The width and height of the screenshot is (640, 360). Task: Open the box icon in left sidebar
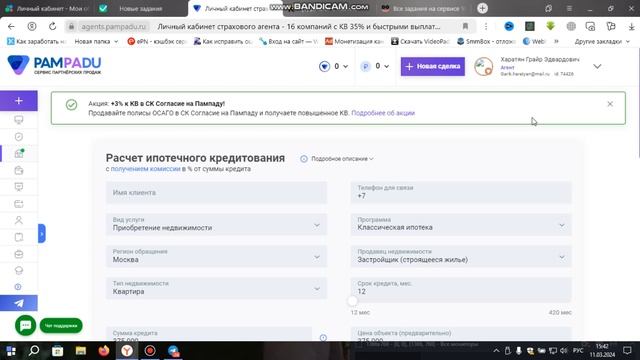point(19,254)
